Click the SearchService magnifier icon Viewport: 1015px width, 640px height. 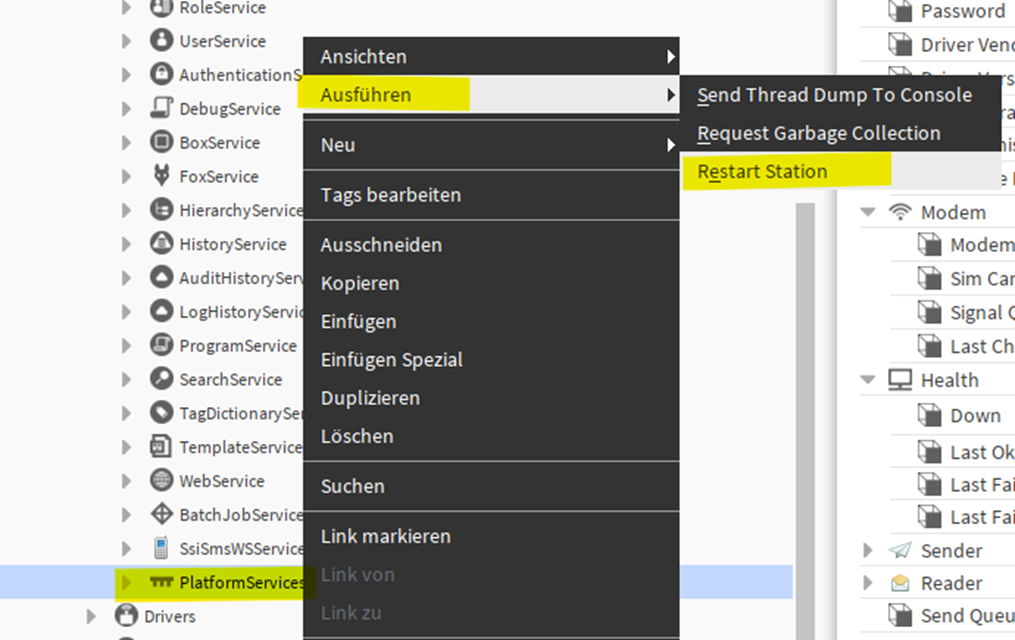(x=161, y=380)
